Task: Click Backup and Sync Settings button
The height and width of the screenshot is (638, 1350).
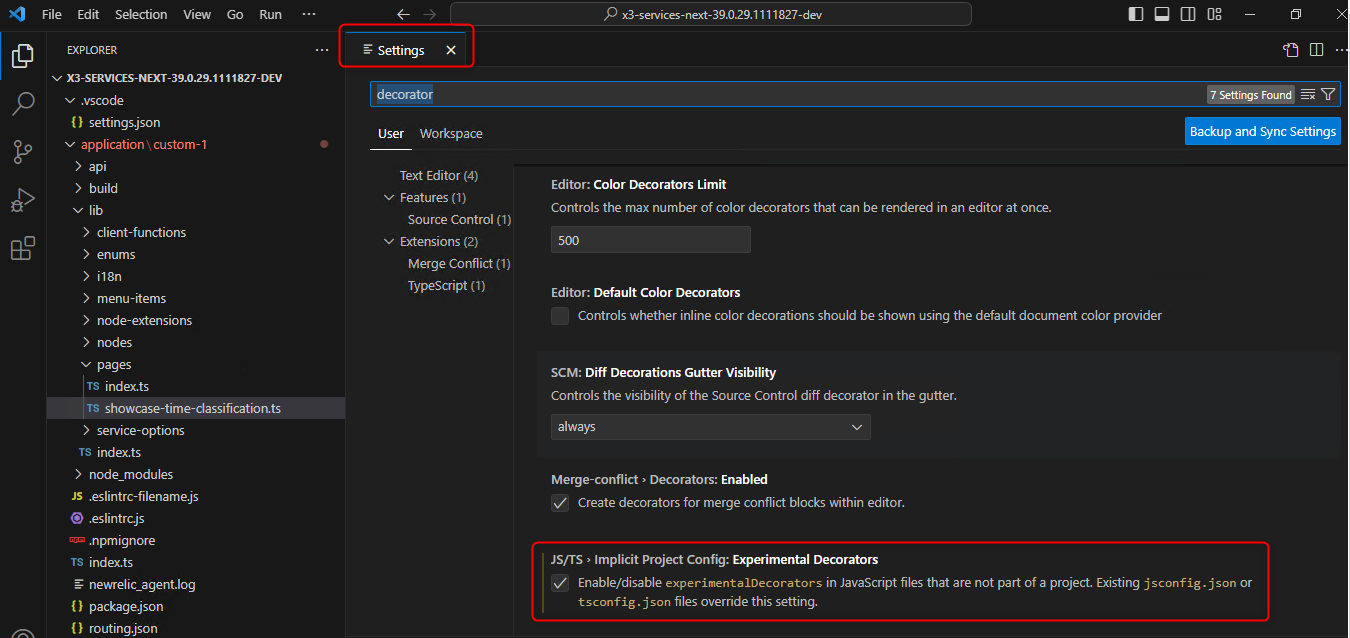Action: point(1262,131)
